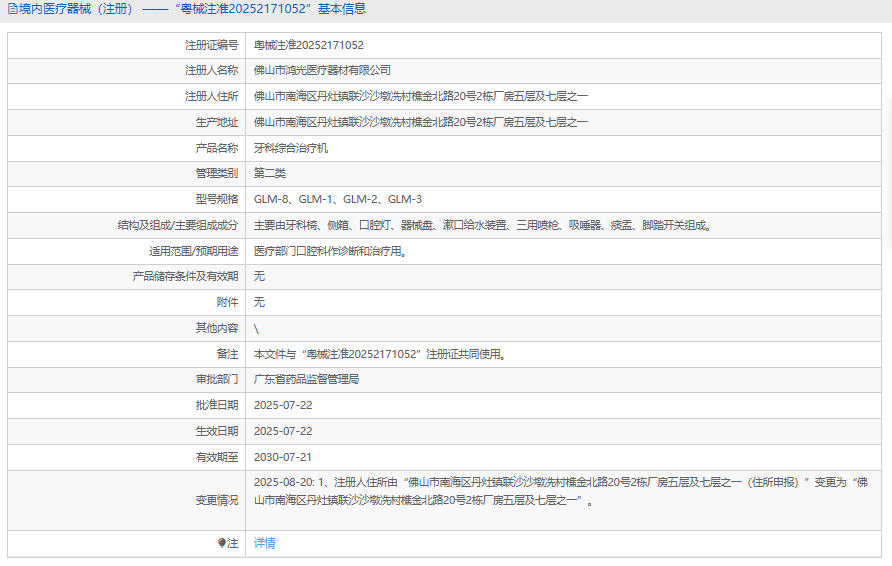
Task: Click the 生效日期 row label
Action: [x=217, y=431]
